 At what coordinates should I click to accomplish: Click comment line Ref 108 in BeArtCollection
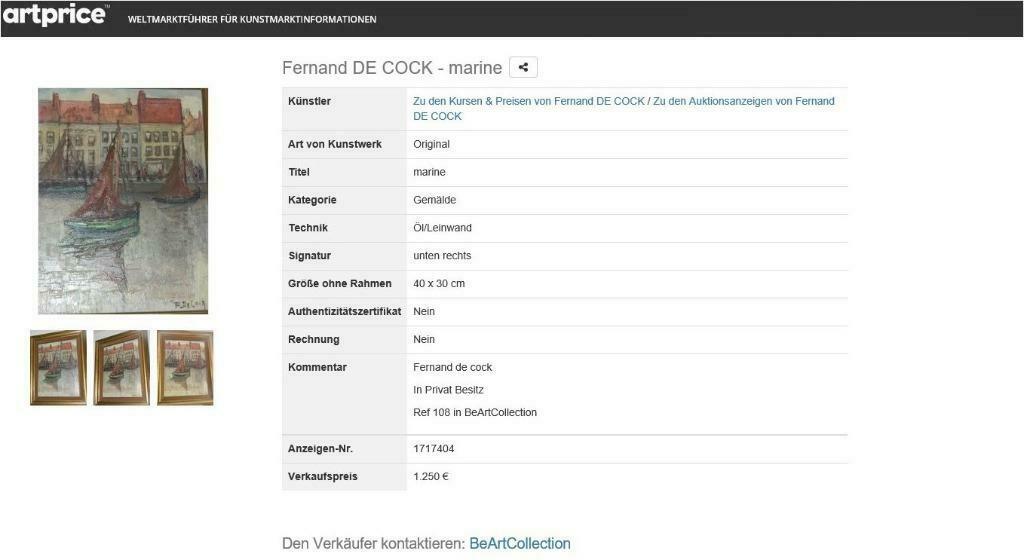click(x=475, y=412)
